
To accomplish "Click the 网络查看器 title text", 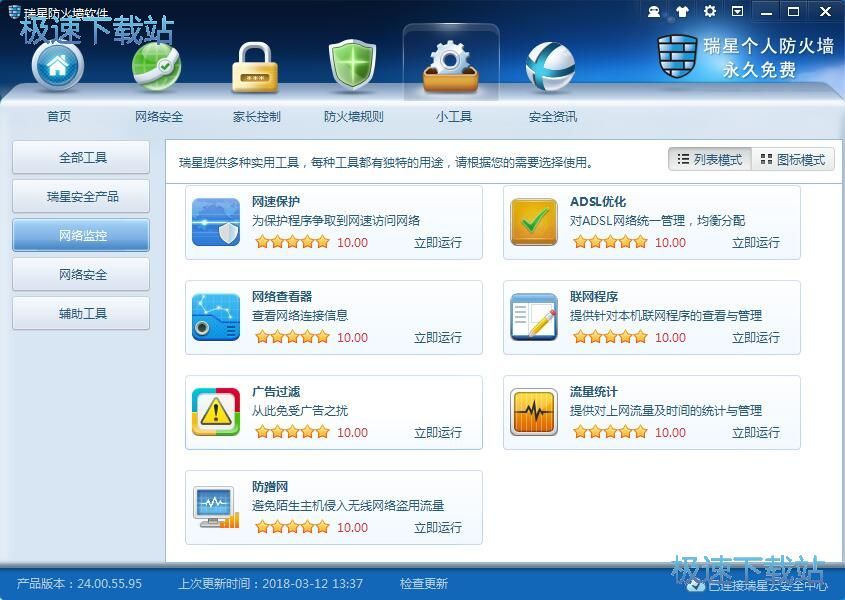I will tap(282, 296).
